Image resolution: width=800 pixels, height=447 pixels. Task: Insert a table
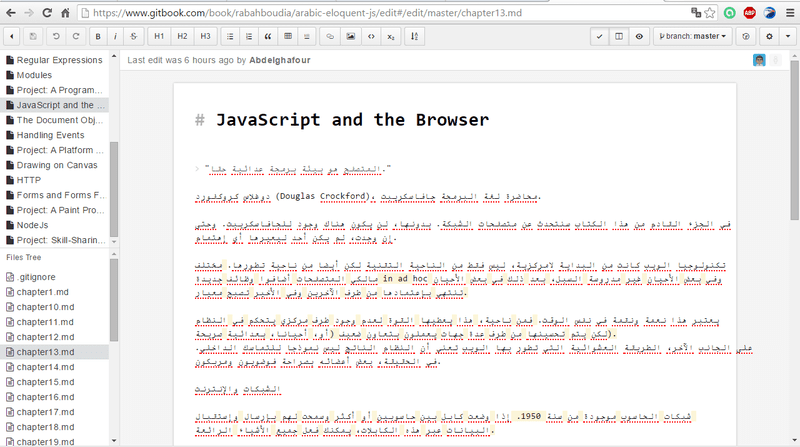pos(288,36)
